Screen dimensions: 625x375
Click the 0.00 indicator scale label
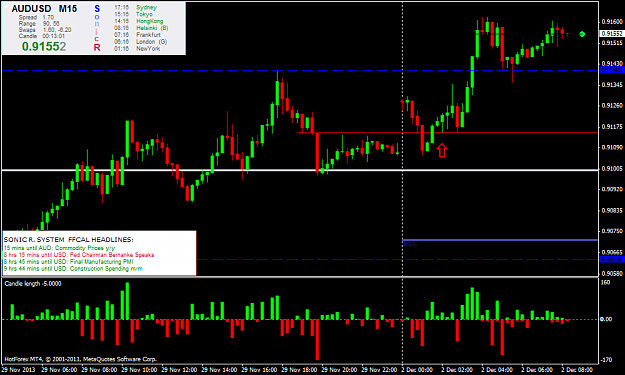[606, 319]
